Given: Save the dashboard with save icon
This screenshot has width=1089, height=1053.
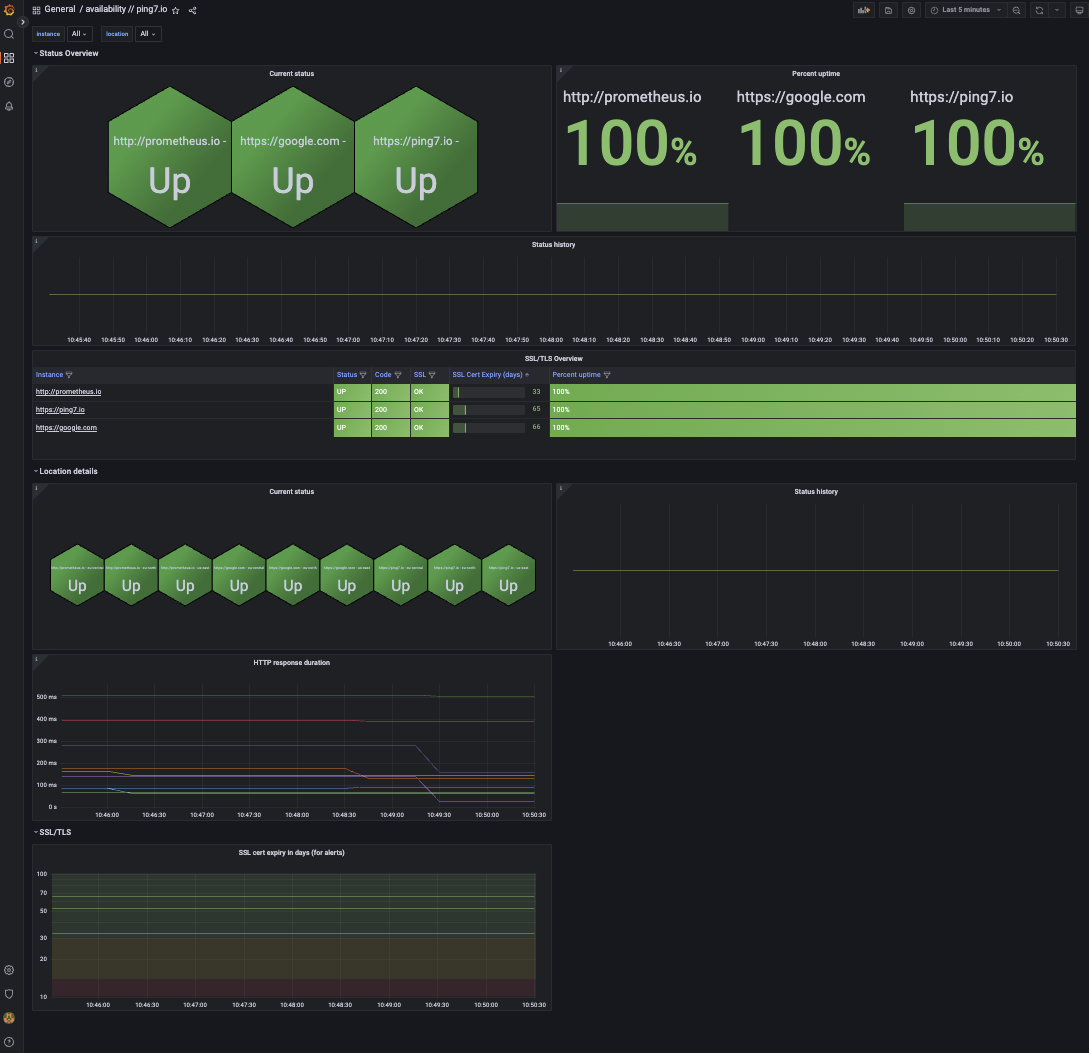Looking at the screenshot, I should (888, 10).
